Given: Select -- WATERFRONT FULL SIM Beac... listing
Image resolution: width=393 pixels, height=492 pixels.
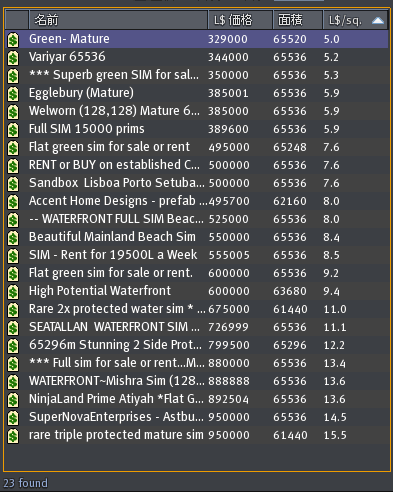Looking at the screenshot, I should [x=197, y=219].
